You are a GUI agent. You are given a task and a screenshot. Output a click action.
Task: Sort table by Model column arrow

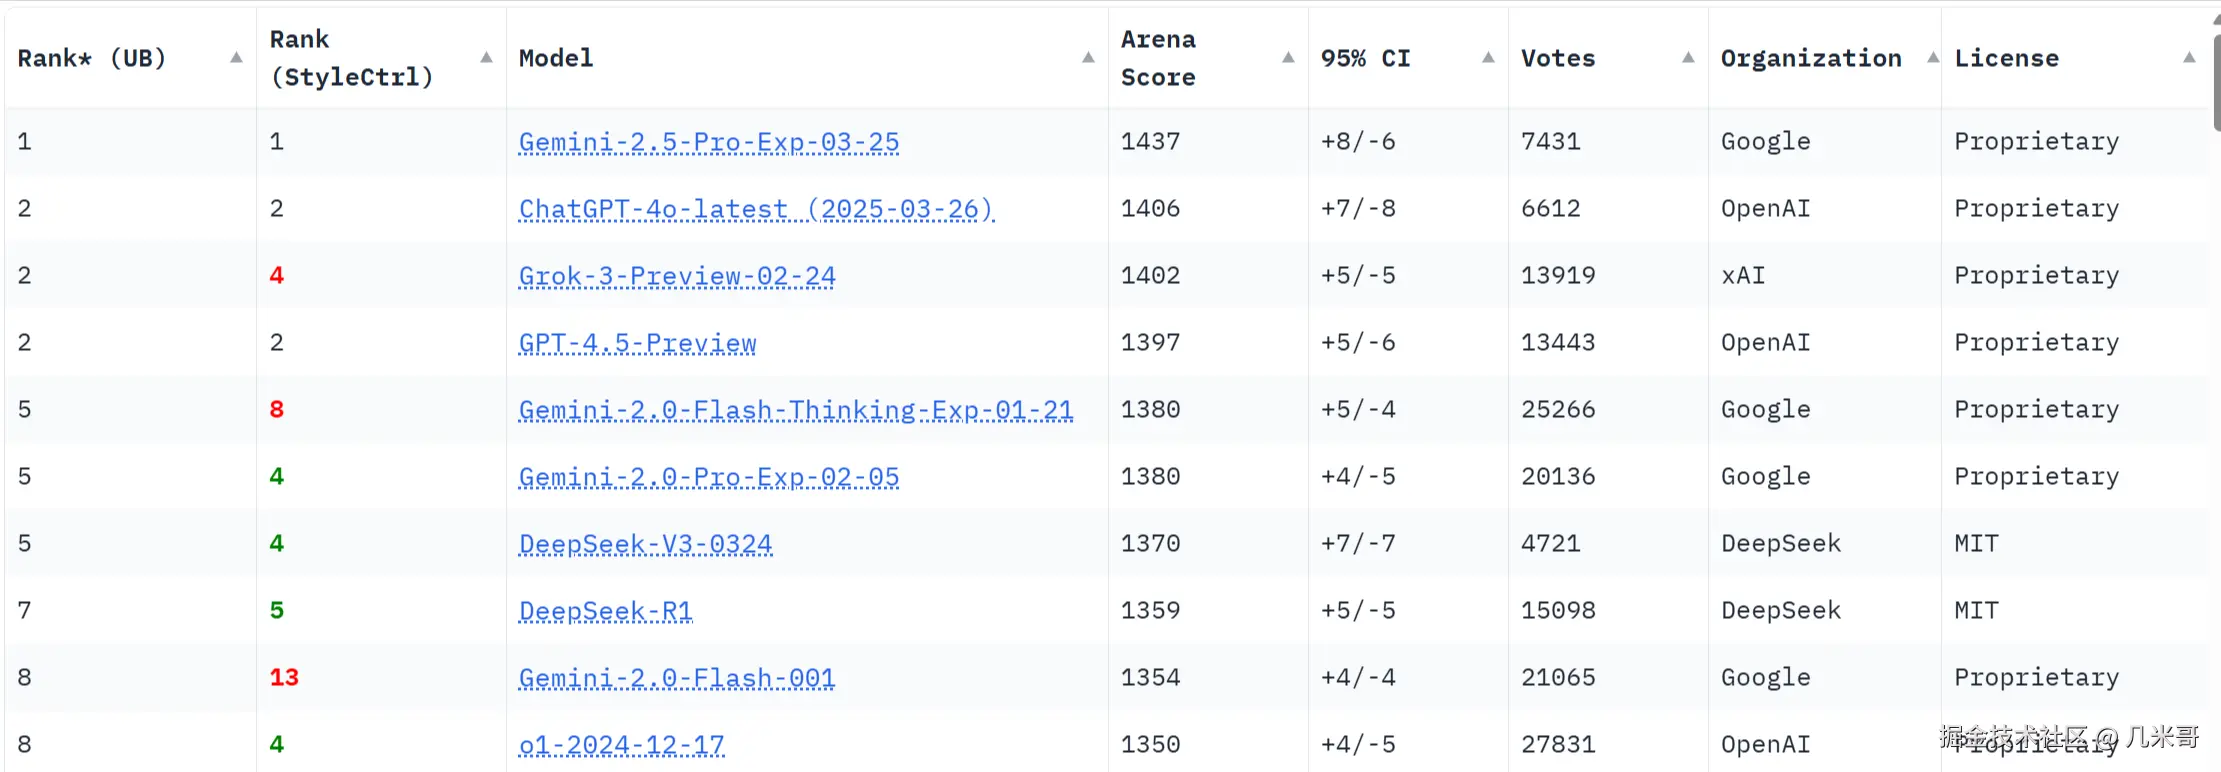[x=1088, y=58]
